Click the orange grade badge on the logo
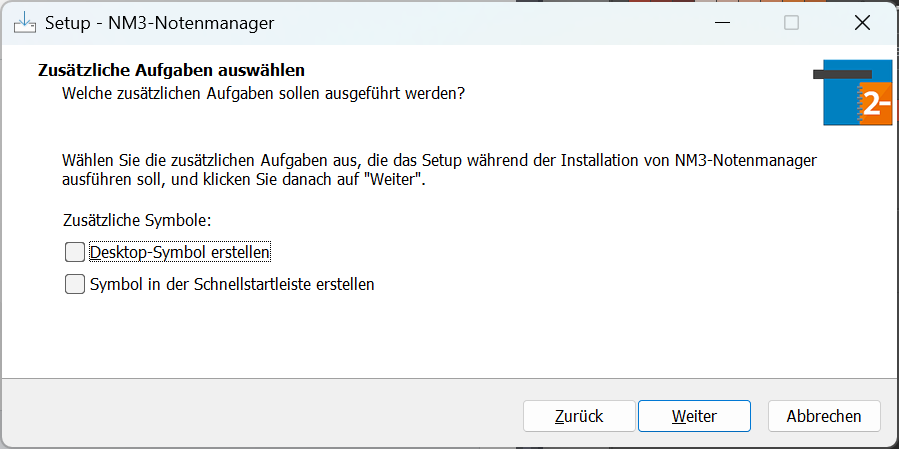899x449 pixels. point(875,103)
